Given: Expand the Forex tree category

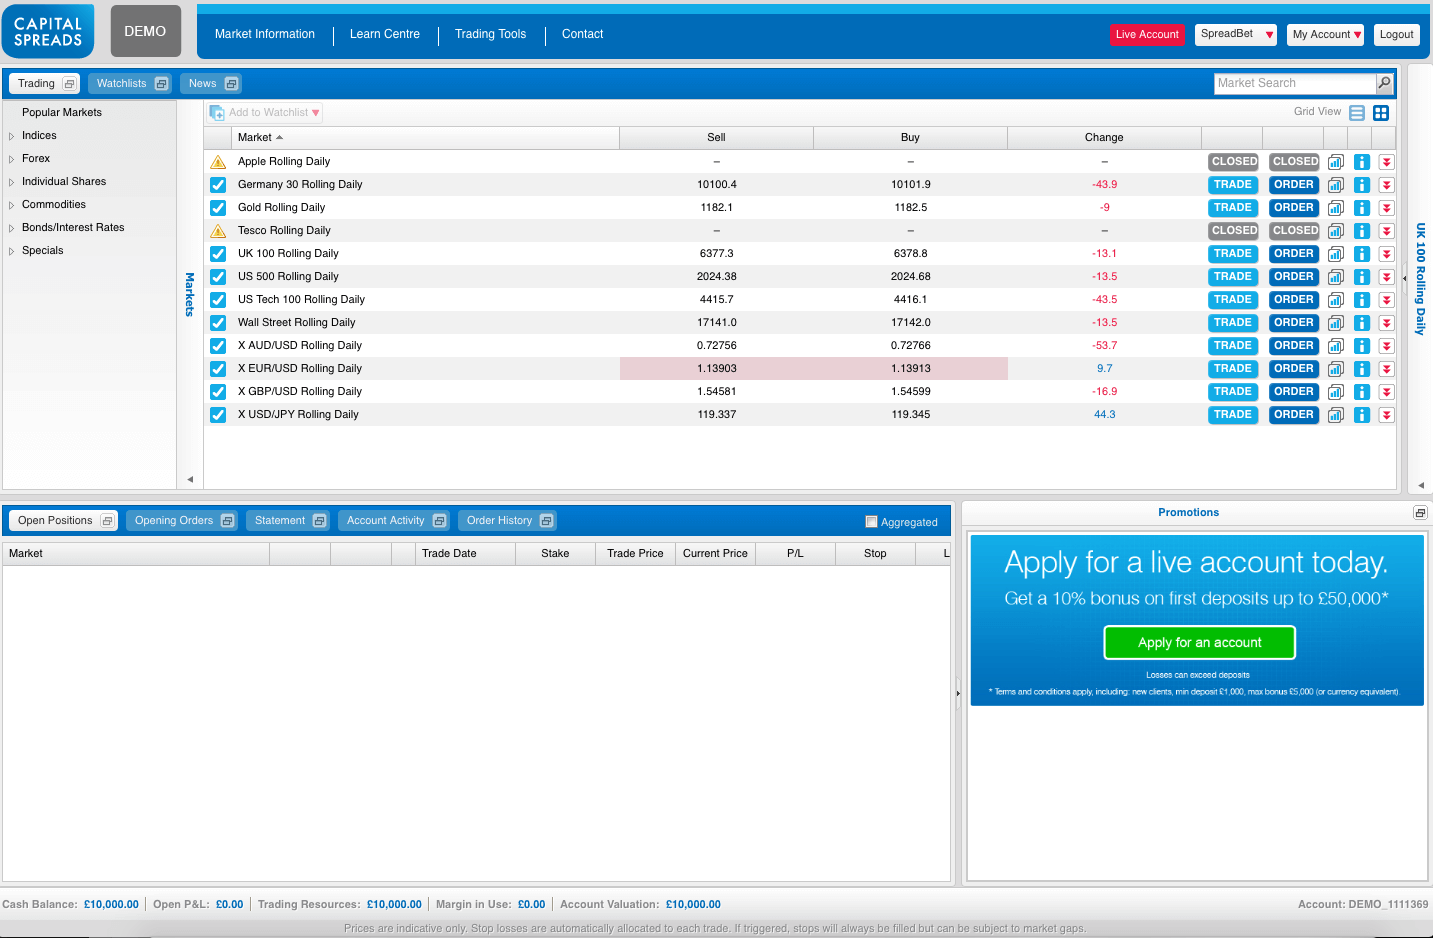Looking at the screenshot, I should tap(12, 159).
